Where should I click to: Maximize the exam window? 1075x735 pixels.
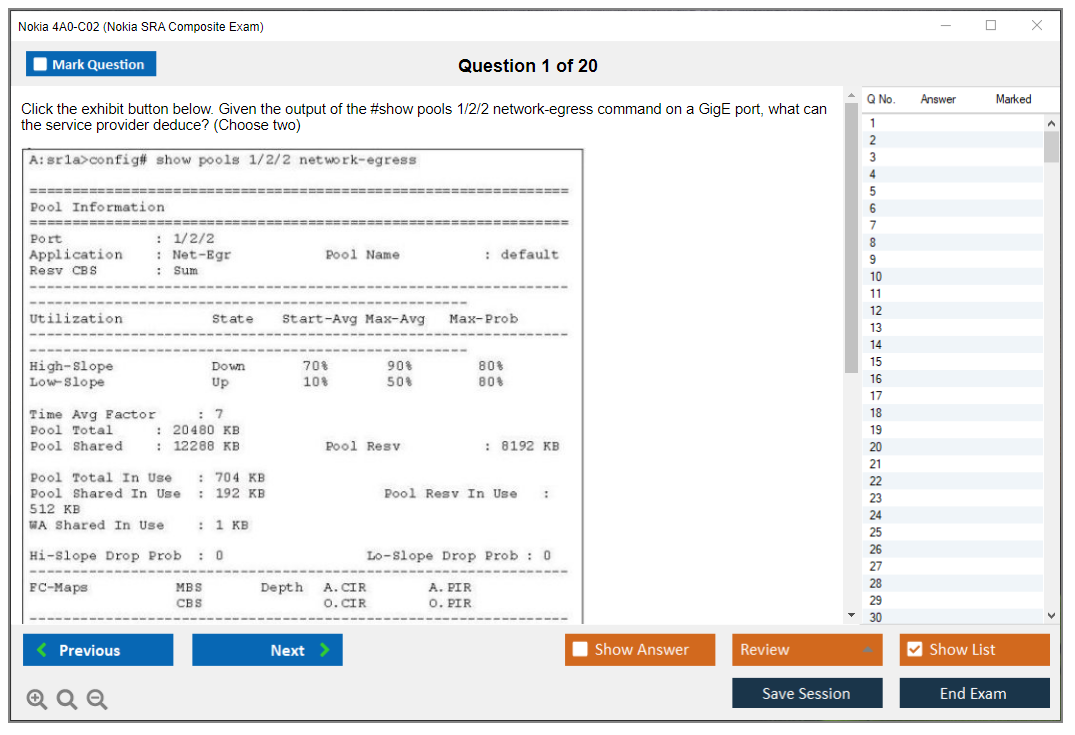click(990, 26)
